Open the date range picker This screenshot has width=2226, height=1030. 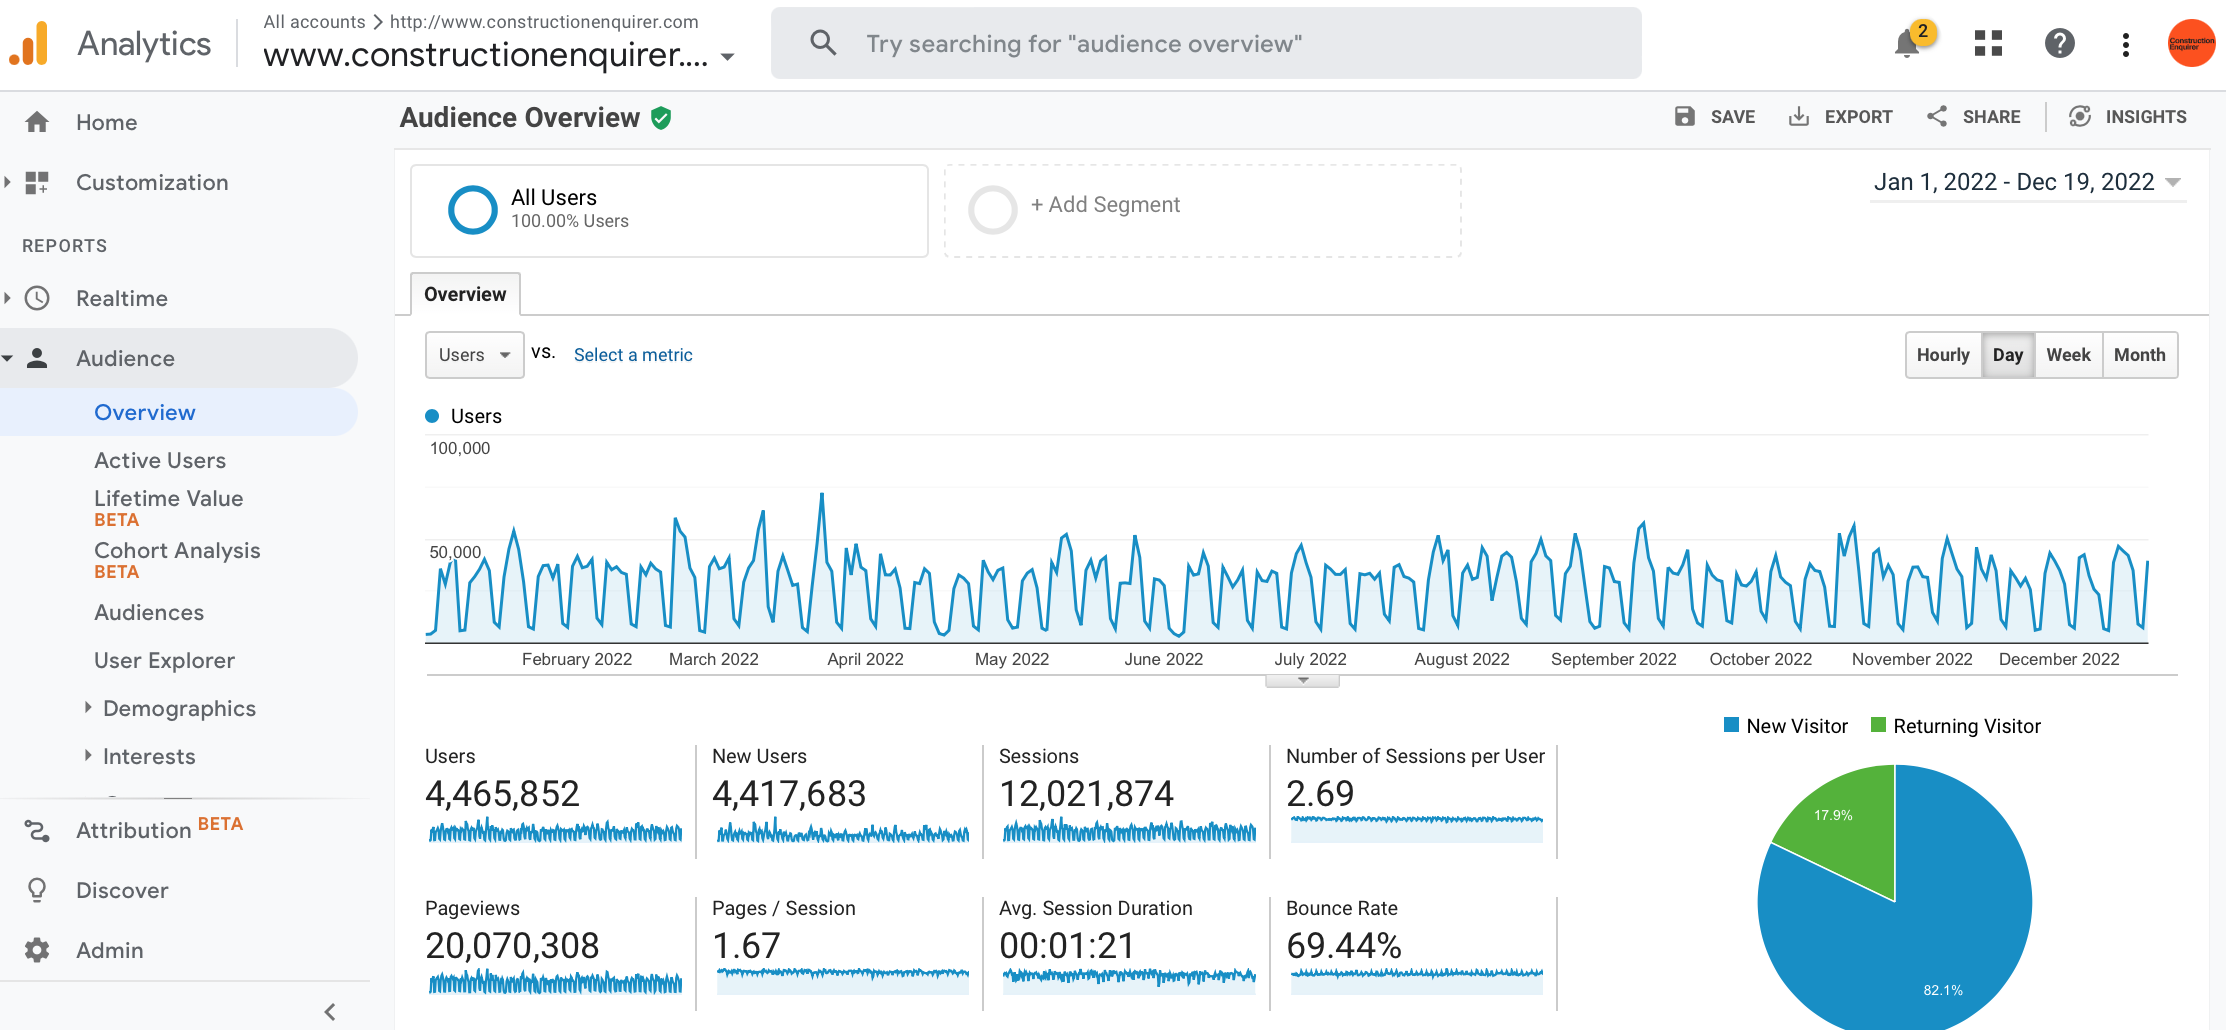[x=2027, y=182]
